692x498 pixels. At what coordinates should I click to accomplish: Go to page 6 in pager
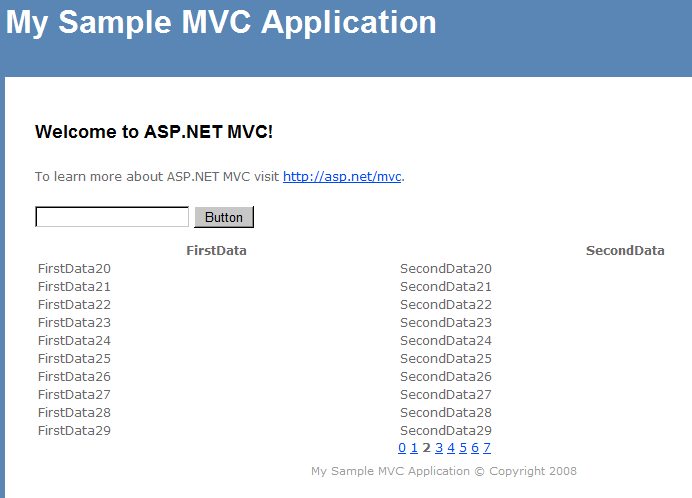tap(475, 448)
